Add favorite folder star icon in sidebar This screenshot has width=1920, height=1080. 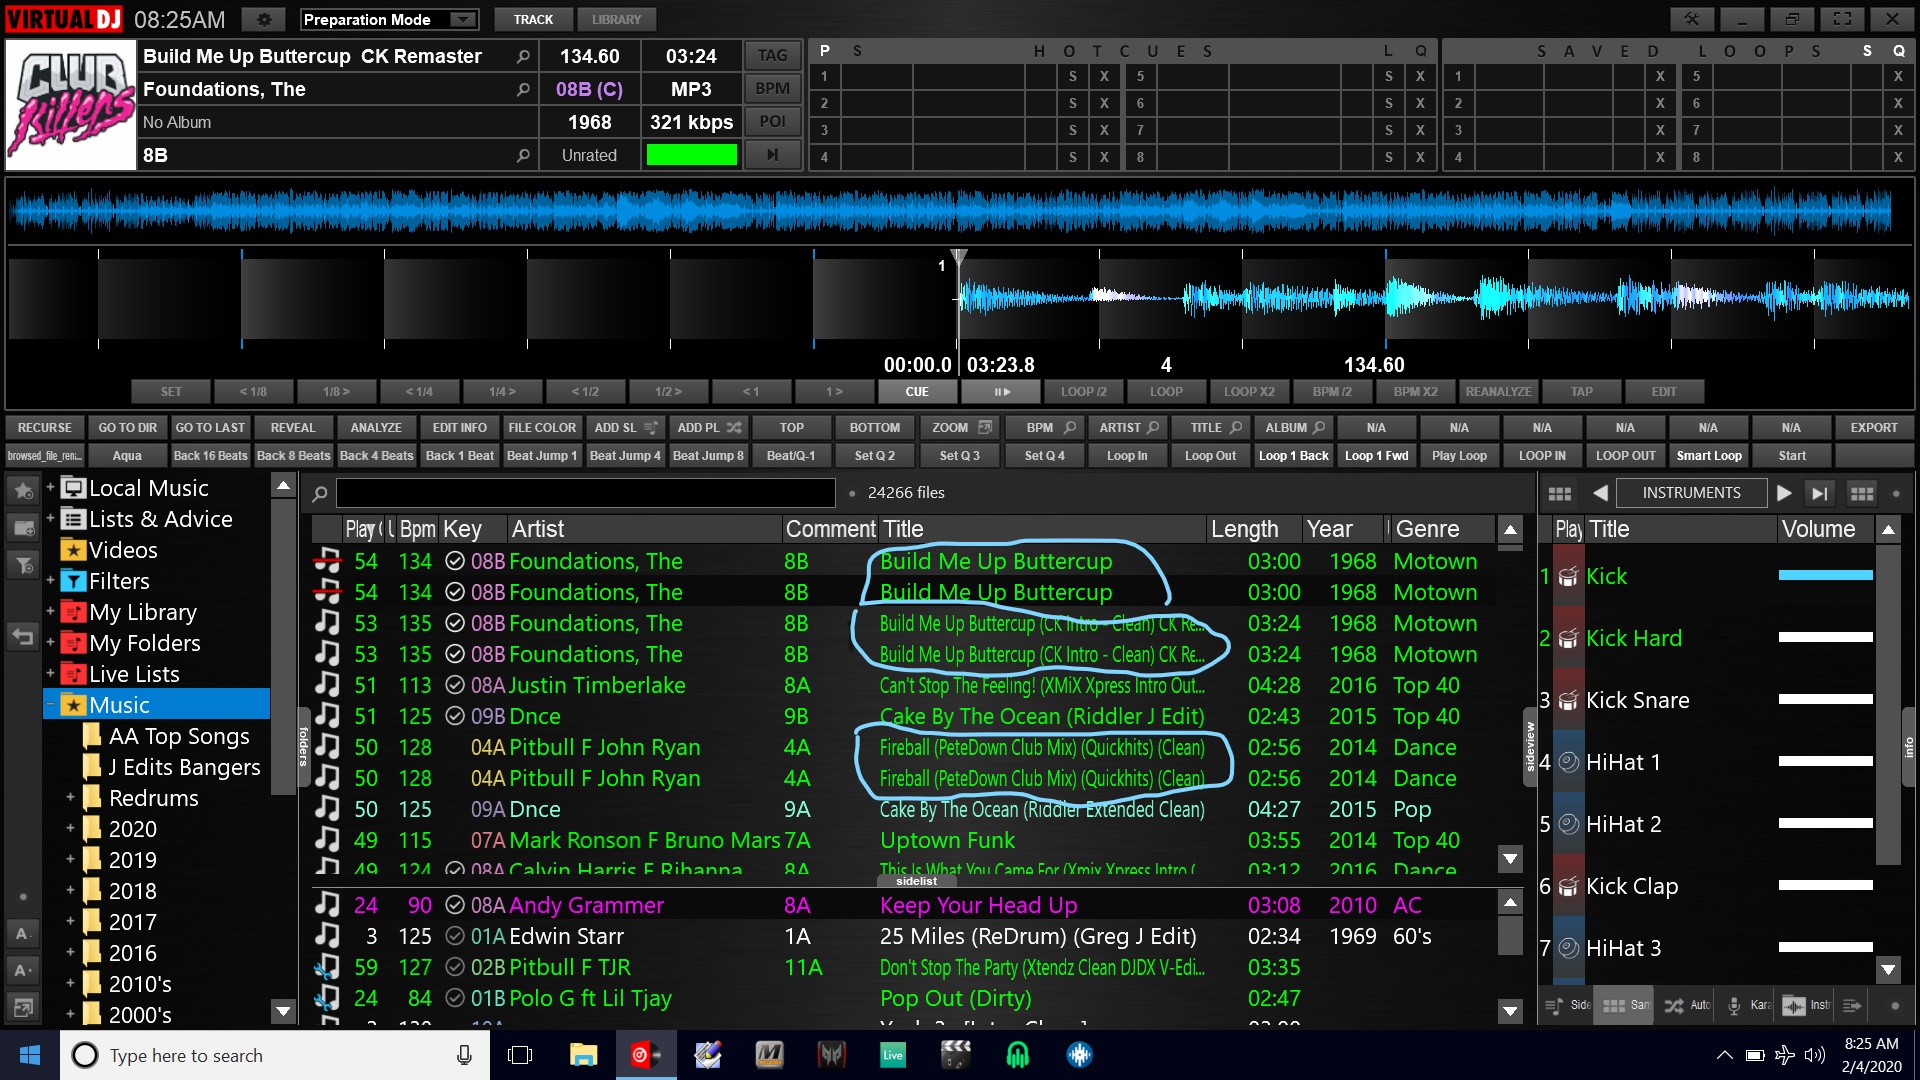coord(23,491)
